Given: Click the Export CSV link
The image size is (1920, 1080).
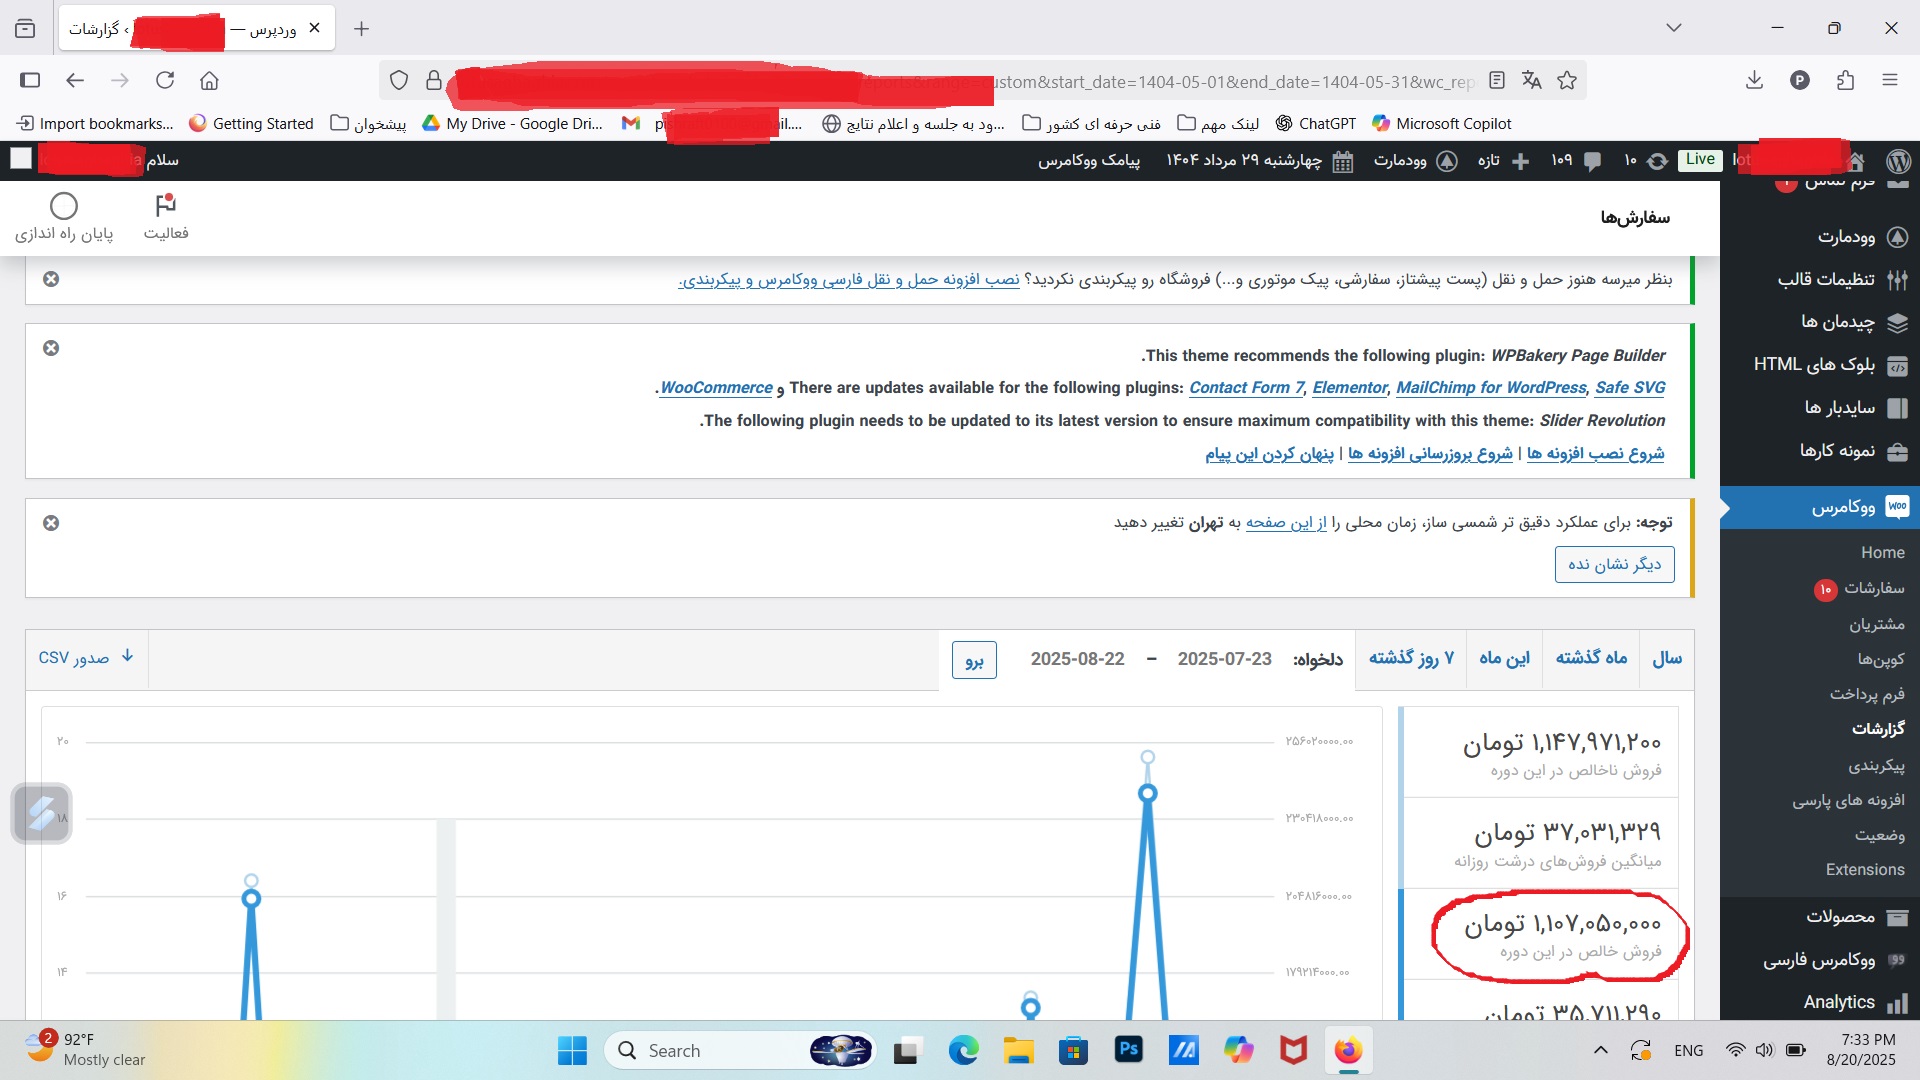Looking at the screenshot, I should coord(86,658).
